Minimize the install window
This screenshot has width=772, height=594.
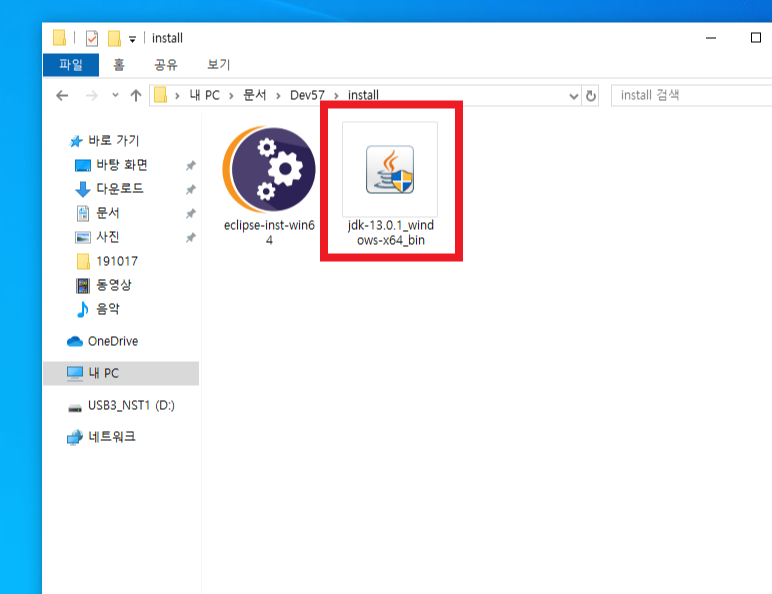[710, 38]
